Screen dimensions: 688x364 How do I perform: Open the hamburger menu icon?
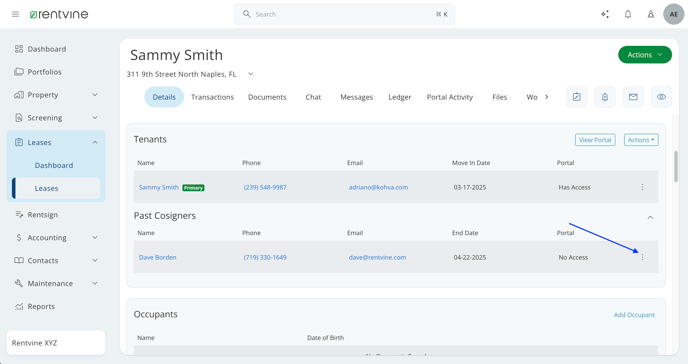[15, 14]
